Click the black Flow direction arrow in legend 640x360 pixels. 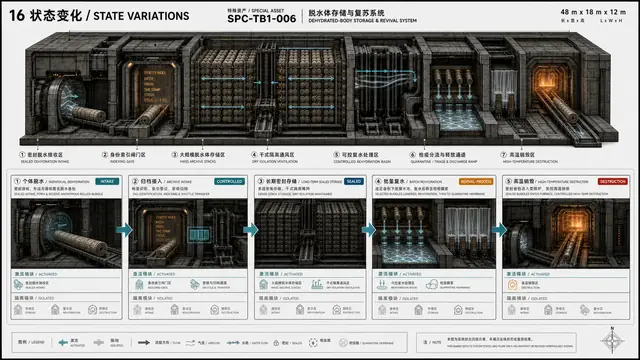click(144, 342)
